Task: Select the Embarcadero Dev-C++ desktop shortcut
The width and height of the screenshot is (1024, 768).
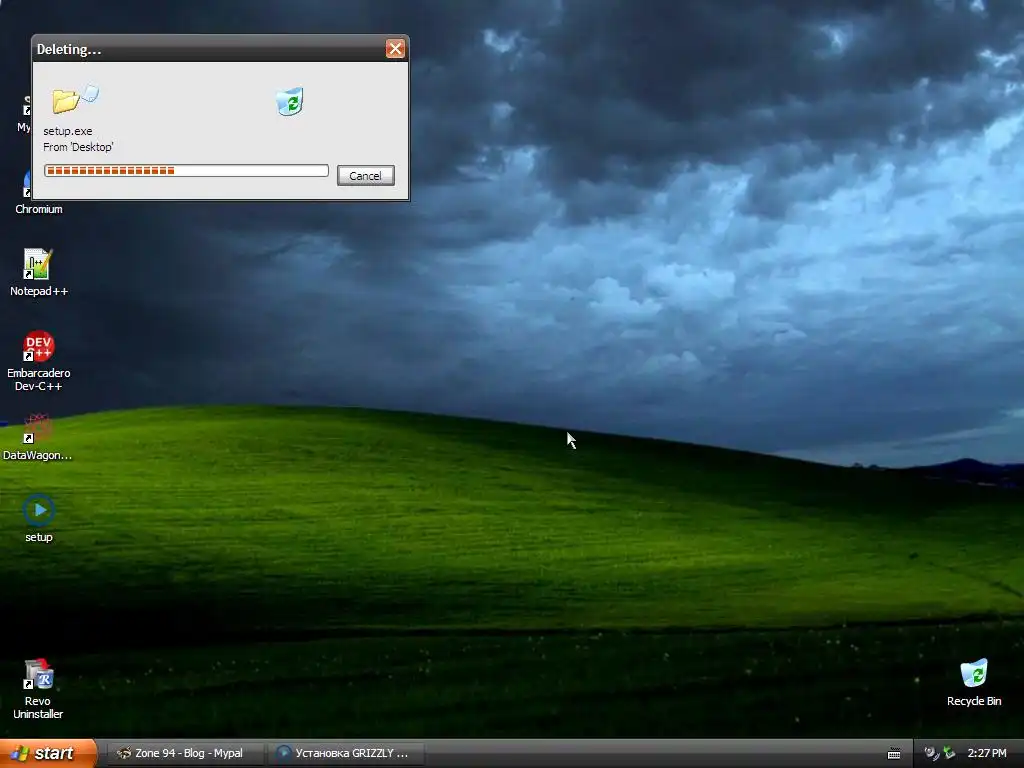Action: (x=39, y=360)
